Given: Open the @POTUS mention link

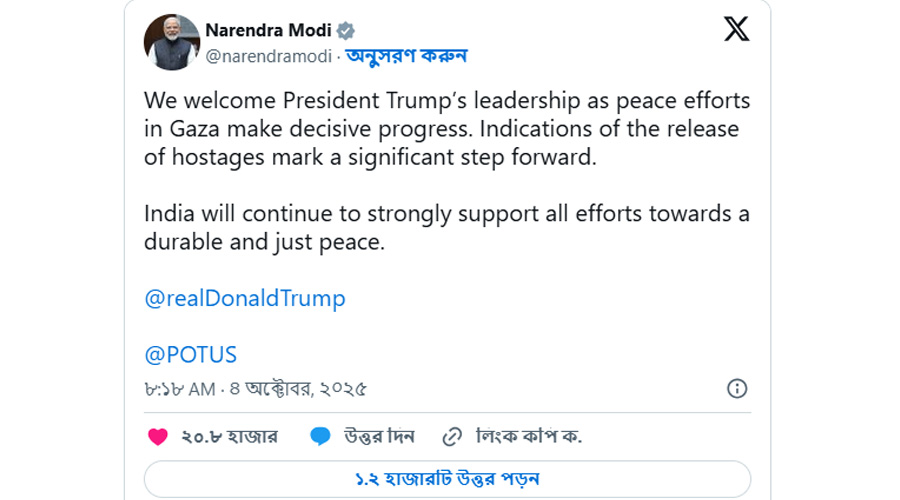Looking at the screenshot, I should (x=190, y=354).
